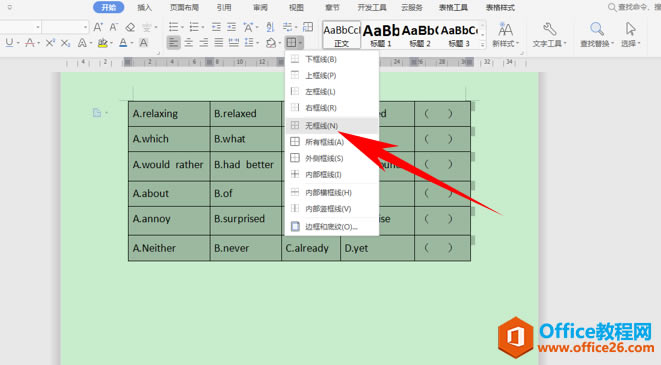Decrease paragraph indent

(x=216, y=27)
